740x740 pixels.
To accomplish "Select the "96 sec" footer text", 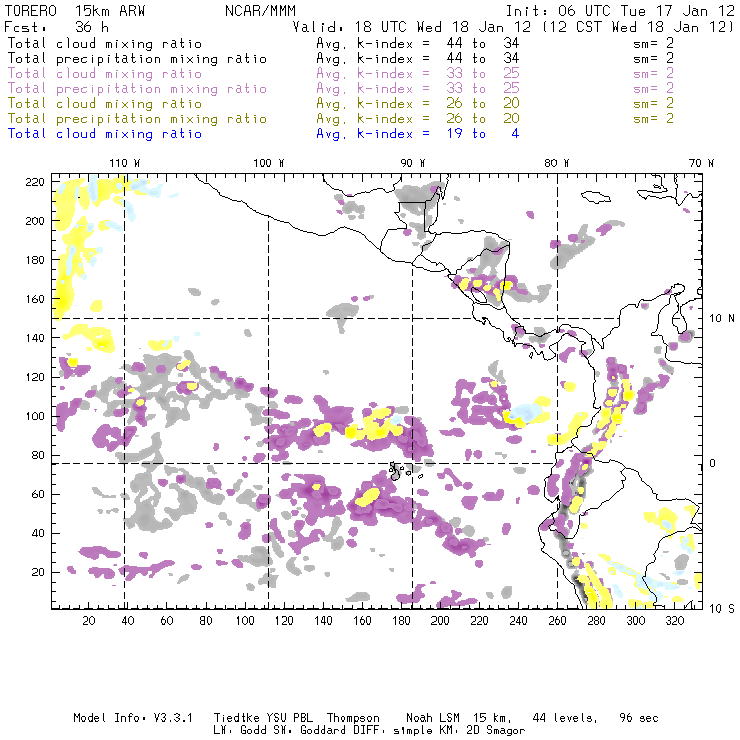I will tap(639, 718).
